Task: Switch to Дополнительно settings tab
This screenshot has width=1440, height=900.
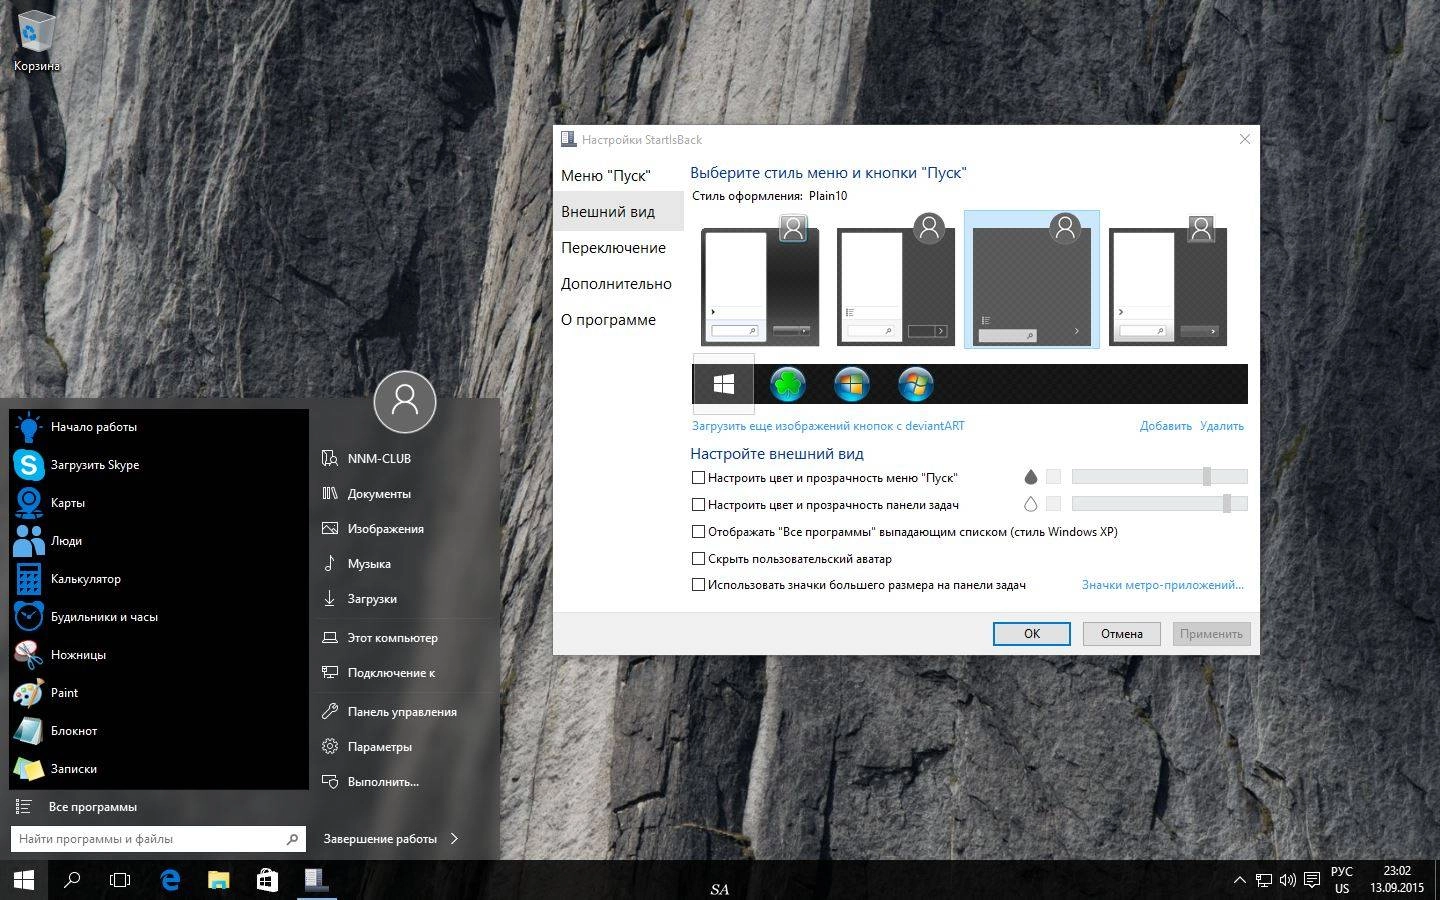Action: coord(618,284)
